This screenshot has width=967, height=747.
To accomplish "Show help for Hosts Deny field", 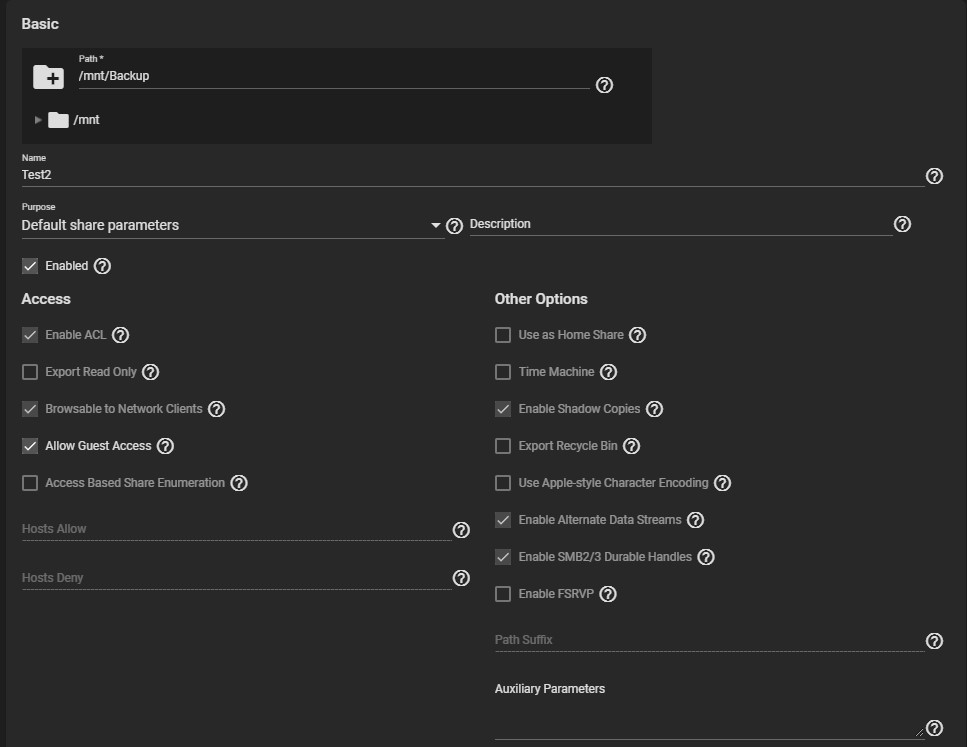I will click(x=461, y=578).
